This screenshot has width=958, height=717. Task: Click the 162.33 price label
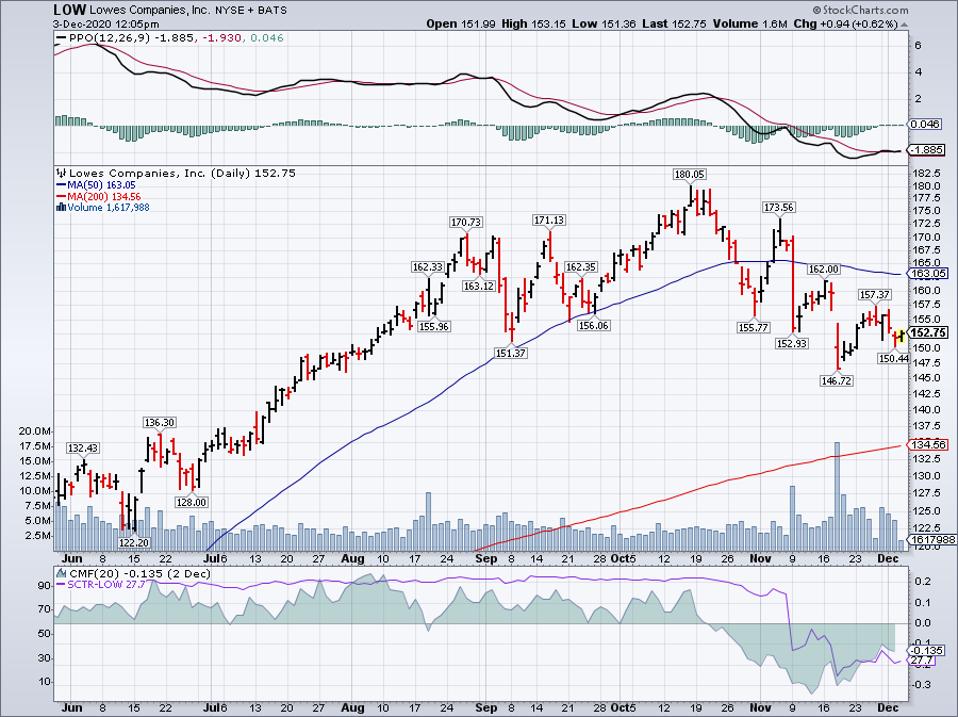pyautogui.click(x=428, y=267)
